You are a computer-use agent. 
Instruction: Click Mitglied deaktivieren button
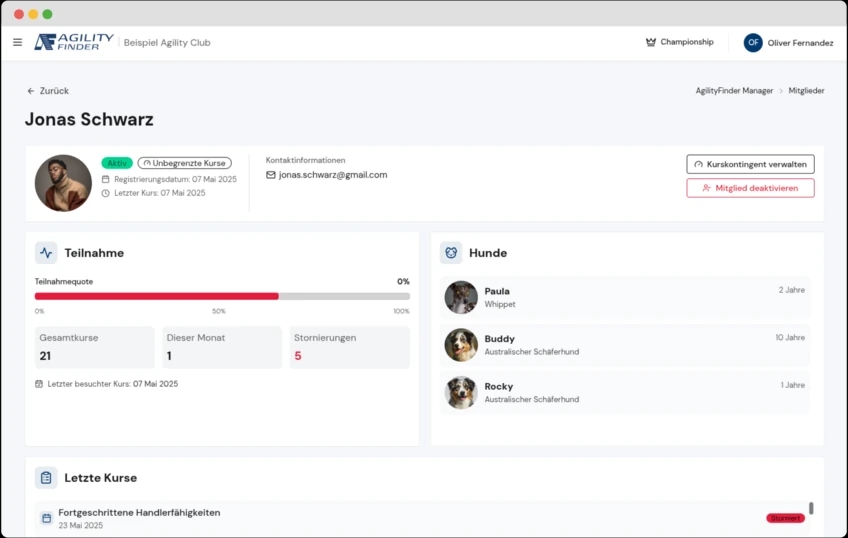750,188
